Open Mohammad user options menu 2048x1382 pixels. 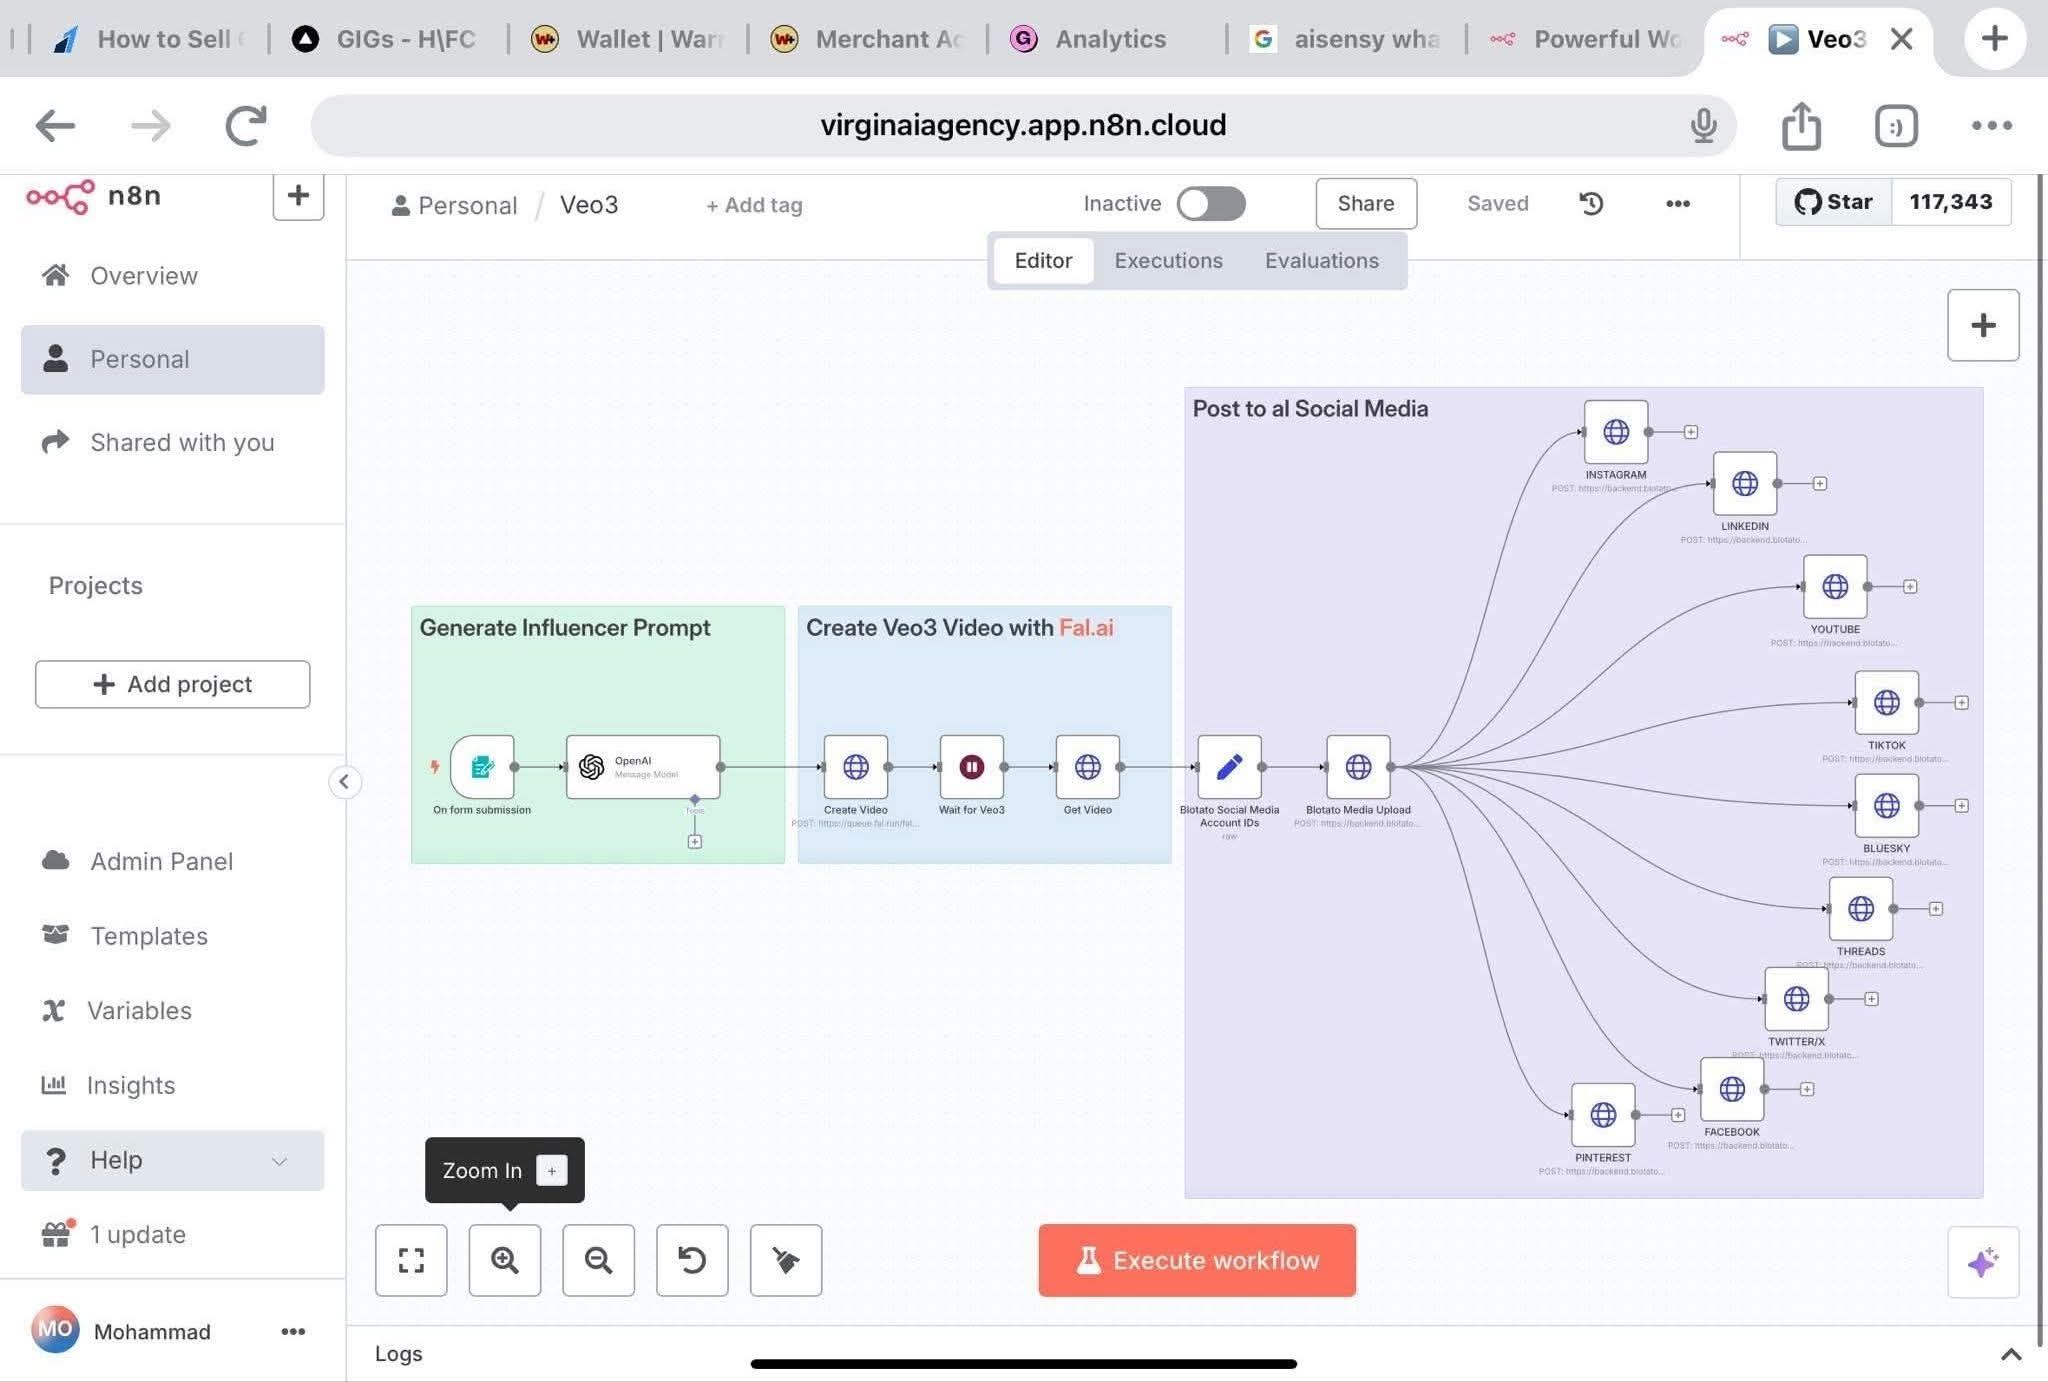[293, 1331]
